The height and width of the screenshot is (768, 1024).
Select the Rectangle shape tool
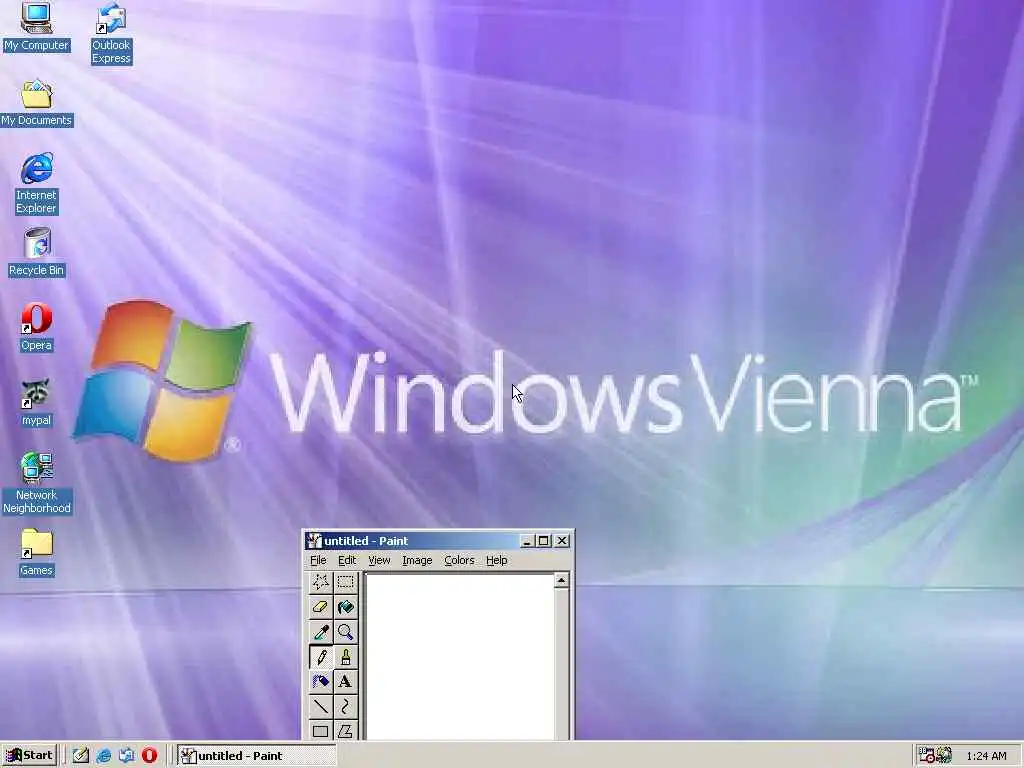320,730
